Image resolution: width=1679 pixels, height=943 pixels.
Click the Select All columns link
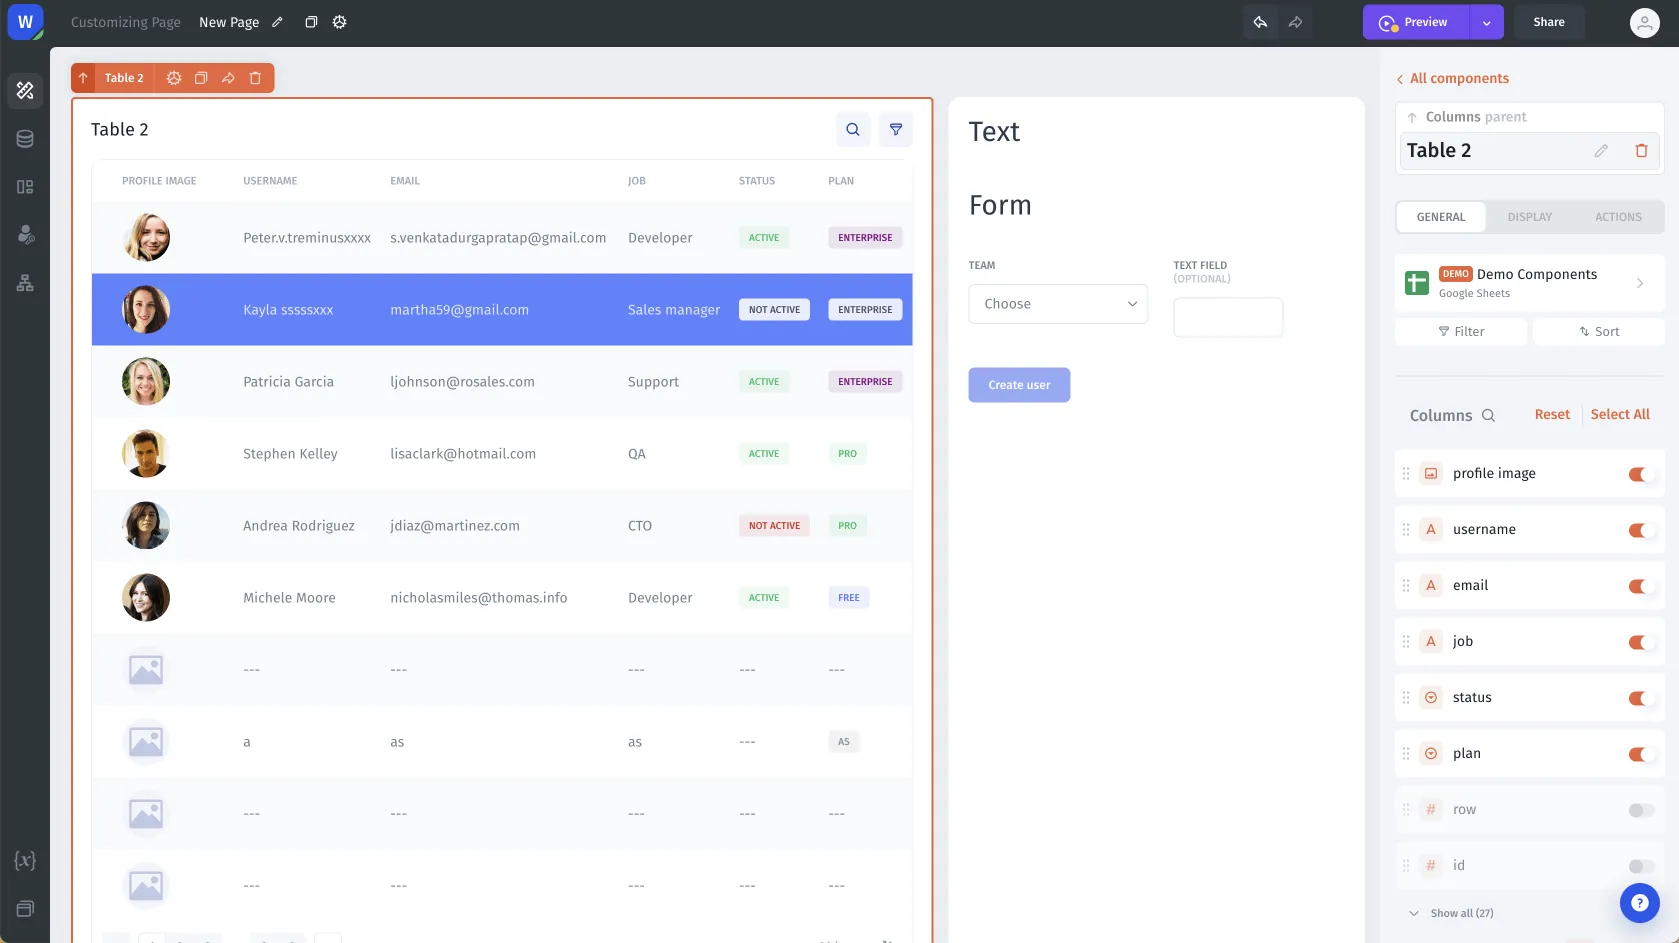1620,413
